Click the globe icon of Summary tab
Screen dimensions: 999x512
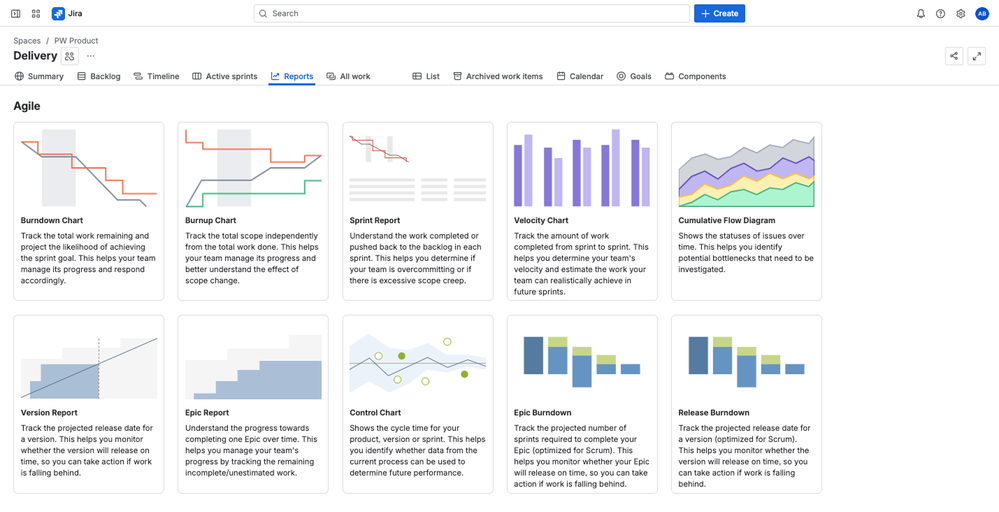pos(19,76)
